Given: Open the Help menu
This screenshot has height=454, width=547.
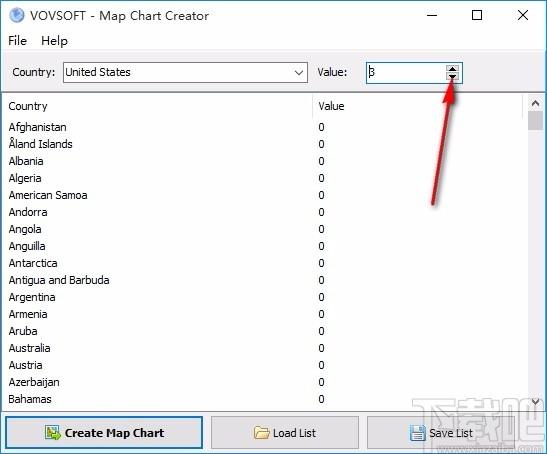Looking at the screenshot, I should [54, 41].
